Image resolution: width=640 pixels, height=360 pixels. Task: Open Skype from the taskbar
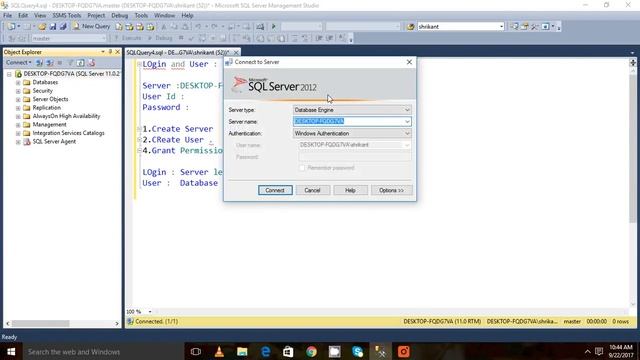coord(358,351)
